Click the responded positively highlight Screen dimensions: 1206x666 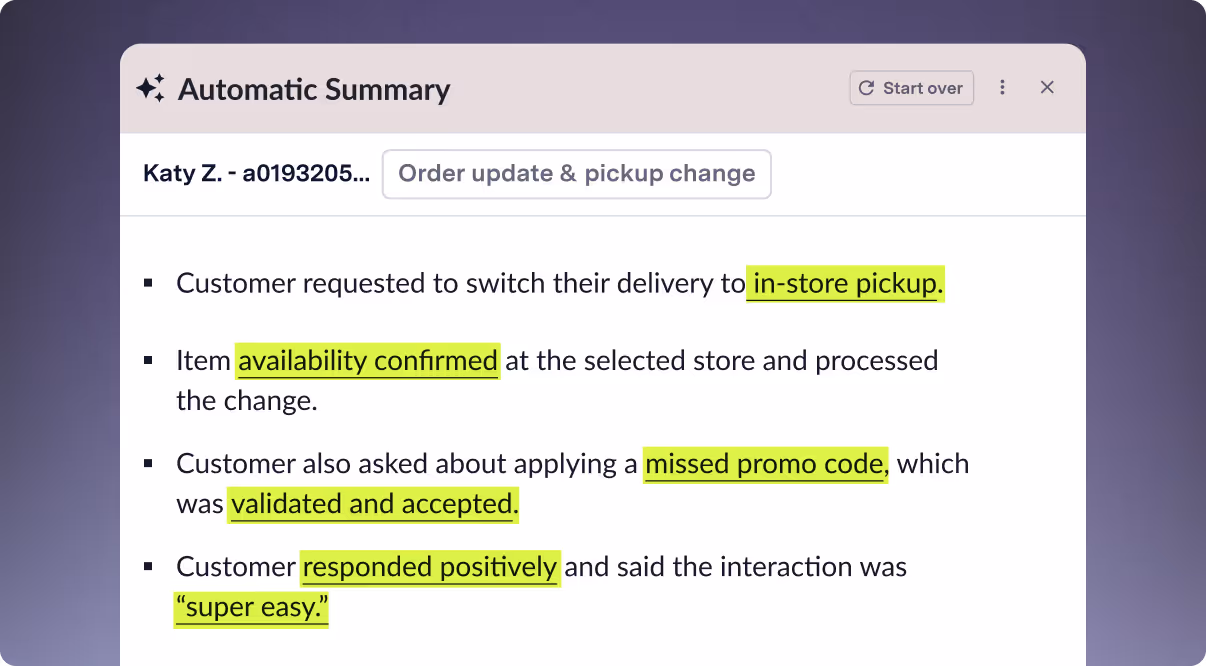[430, 566]
